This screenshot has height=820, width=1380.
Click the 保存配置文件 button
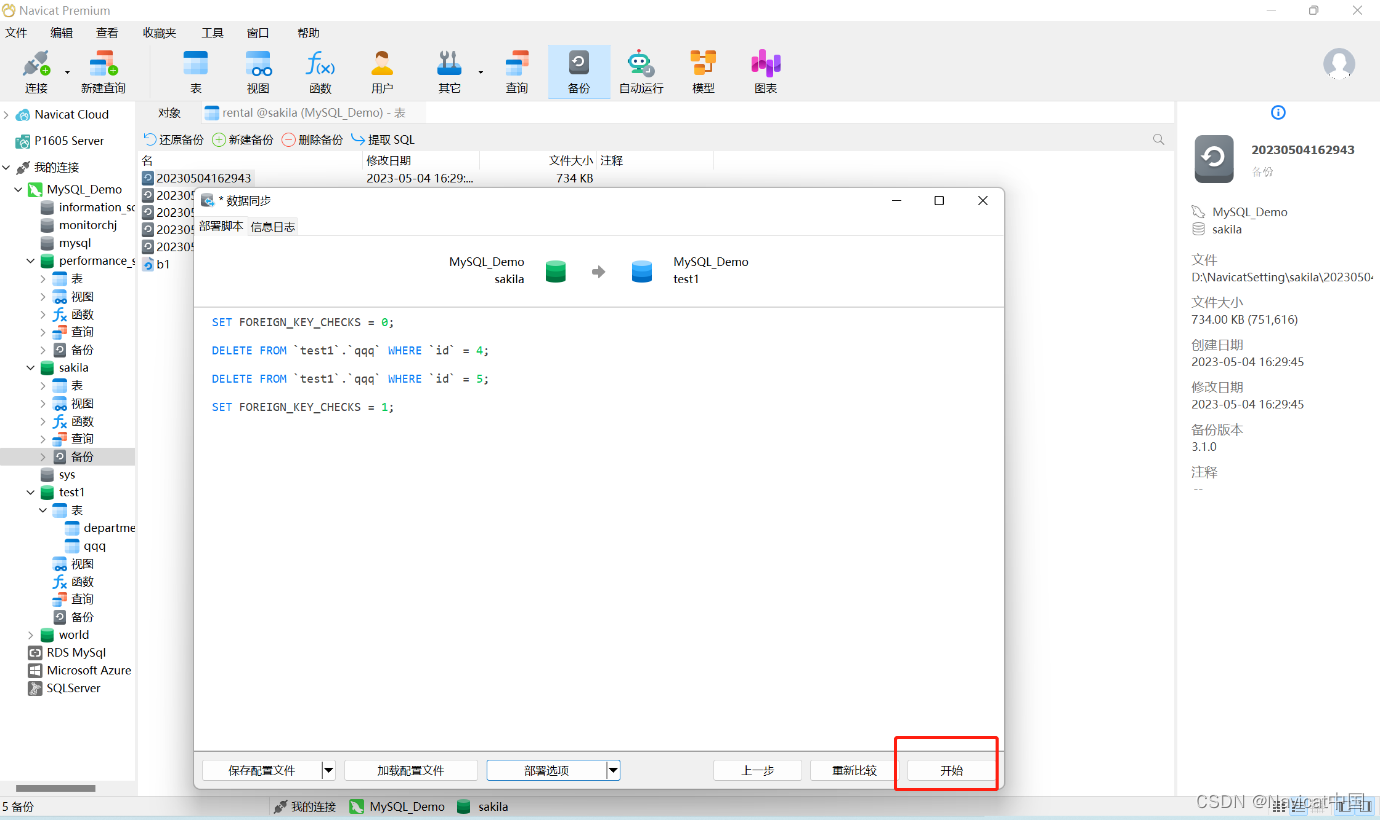click(x=262, y=771)
